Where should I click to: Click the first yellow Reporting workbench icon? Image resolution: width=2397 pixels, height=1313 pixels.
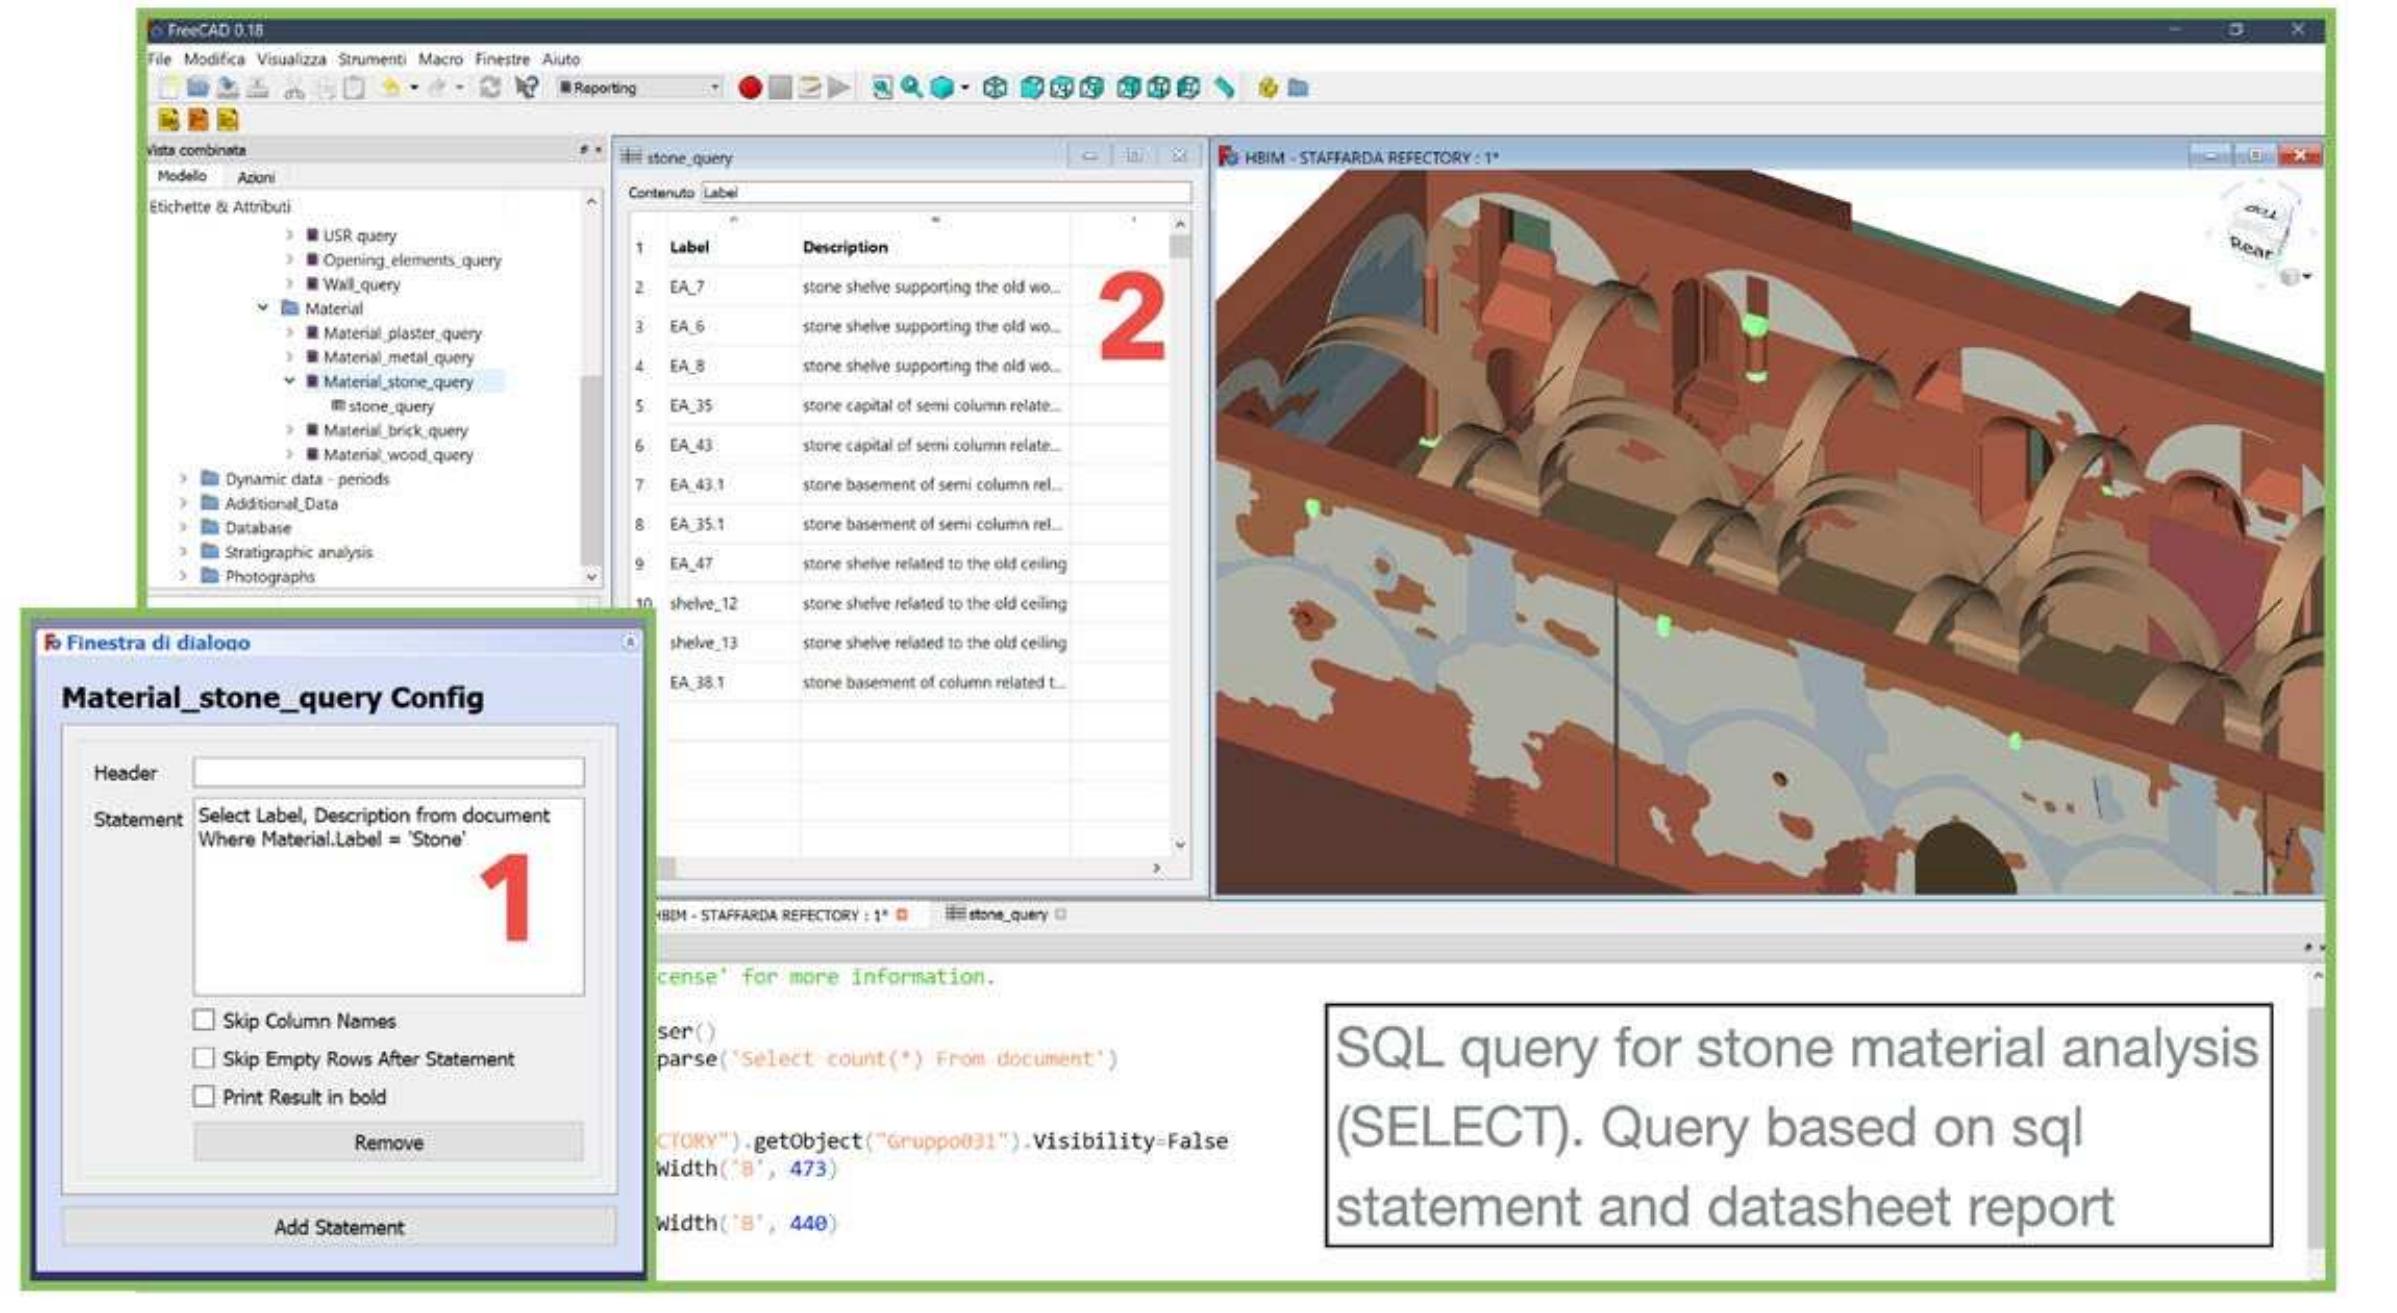click(169, 120)
